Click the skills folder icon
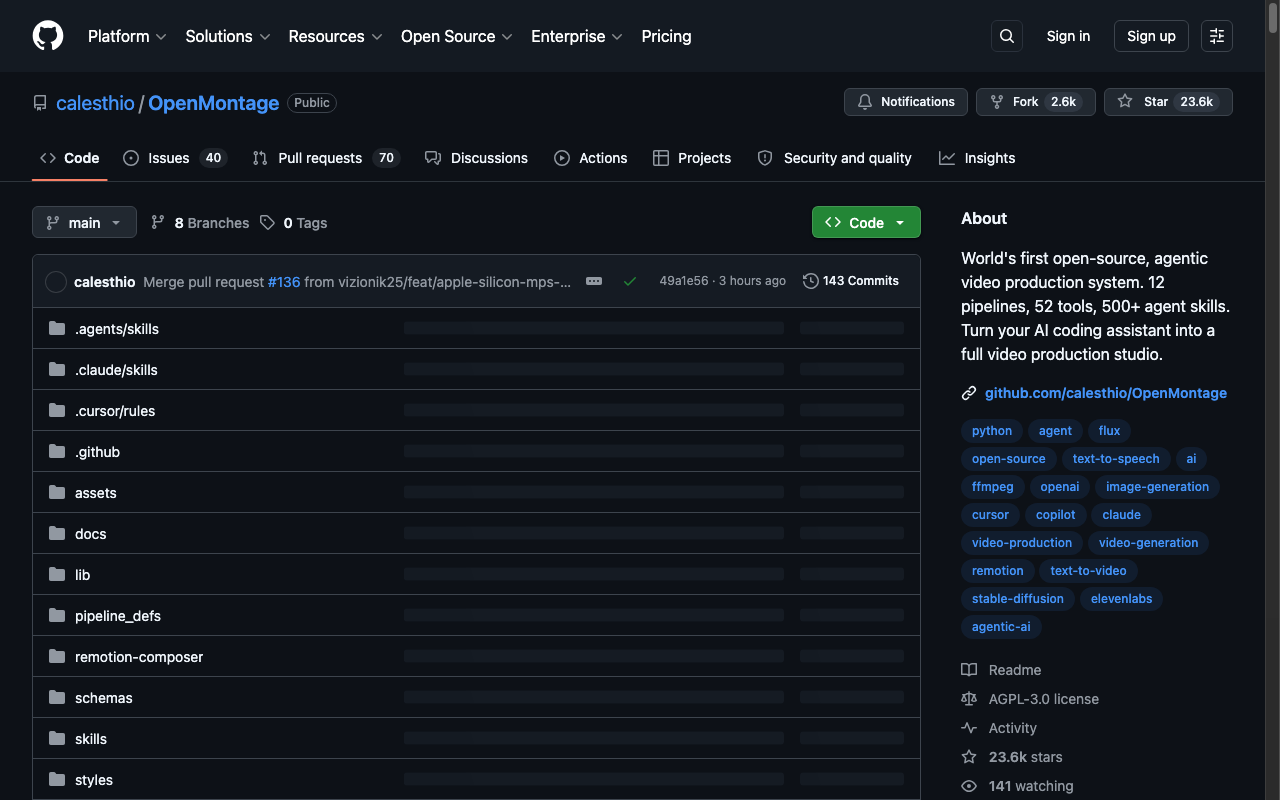The height and width of the screenshot is (800, 1280). (57, 739)
